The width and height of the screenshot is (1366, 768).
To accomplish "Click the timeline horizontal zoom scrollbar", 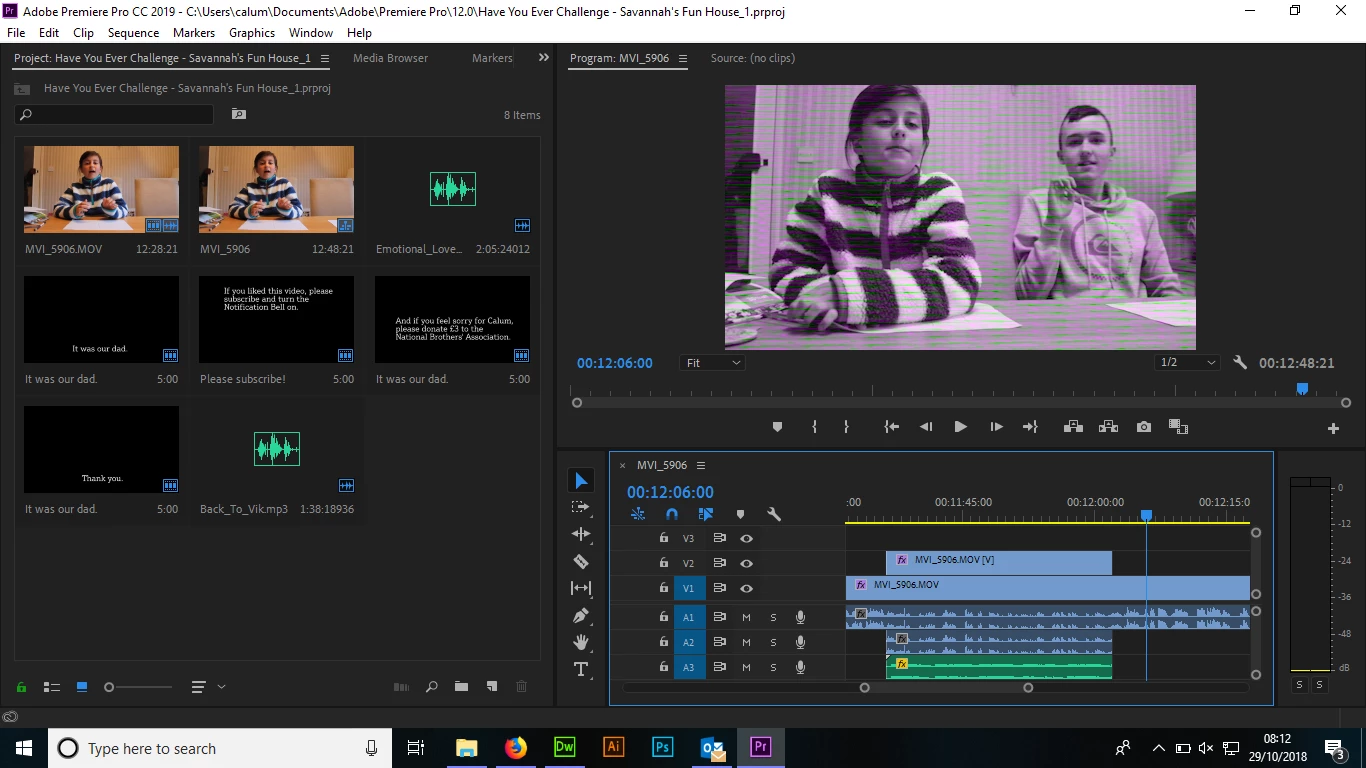I will tap(946, 687).
